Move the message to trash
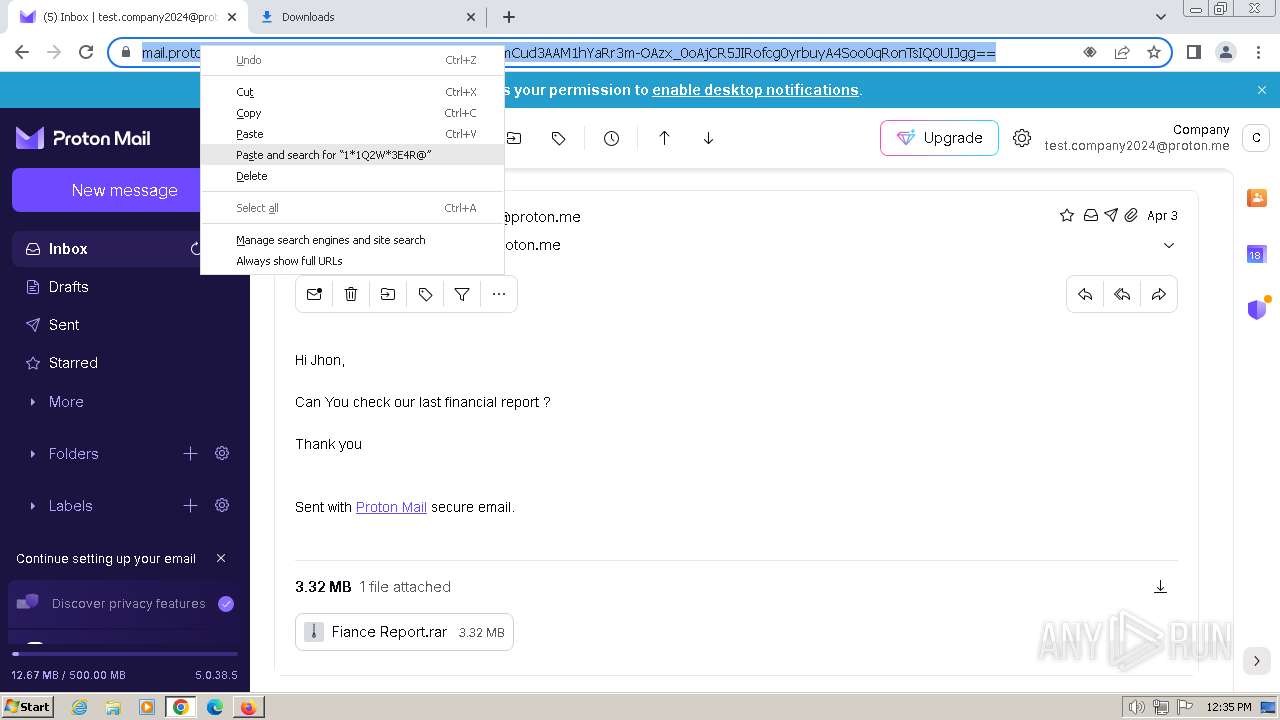 [351, 294]
